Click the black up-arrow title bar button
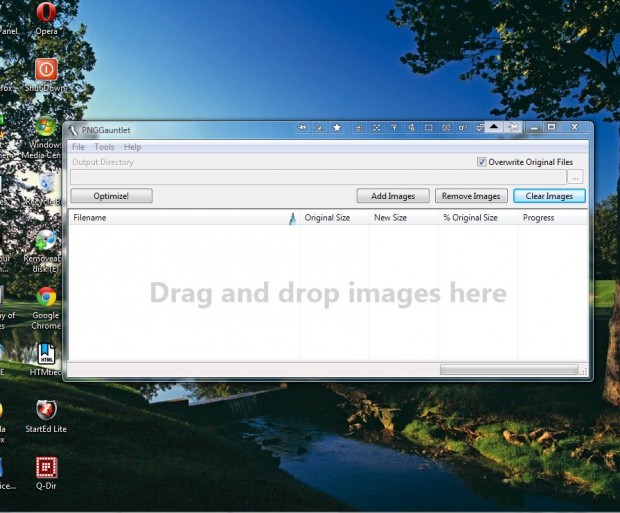Image resolution: width=620 pixels, height=513 pixels. pos(493,127)
